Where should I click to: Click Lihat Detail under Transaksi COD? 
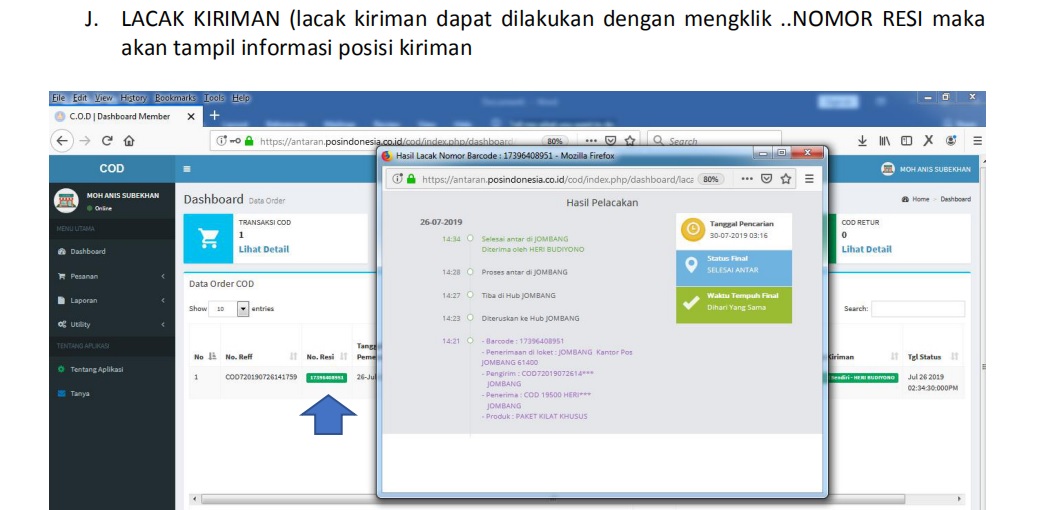click(x=264, y=249)
